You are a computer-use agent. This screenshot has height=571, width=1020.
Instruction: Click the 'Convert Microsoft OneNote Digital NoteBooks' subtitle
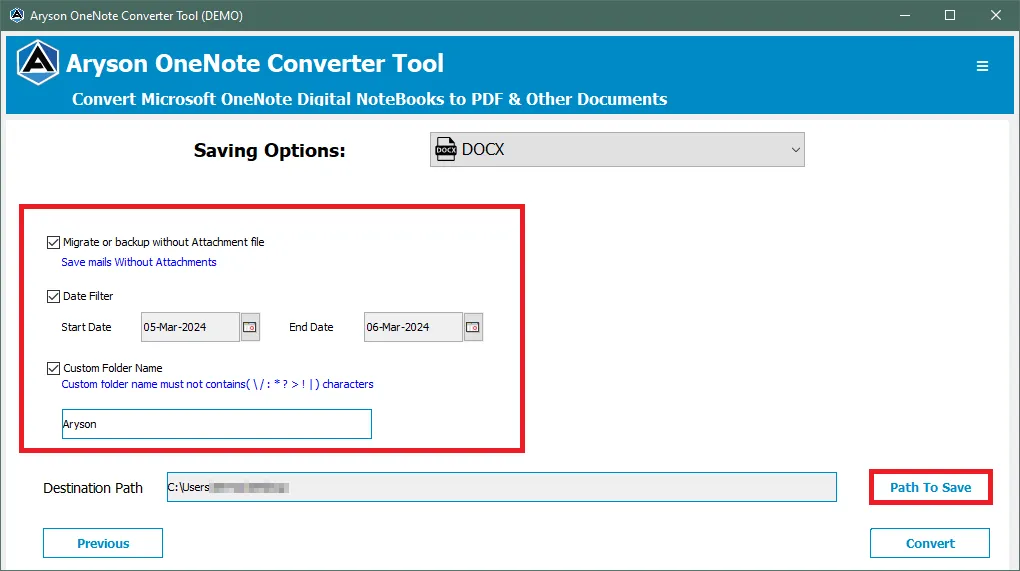click(369, 99)
